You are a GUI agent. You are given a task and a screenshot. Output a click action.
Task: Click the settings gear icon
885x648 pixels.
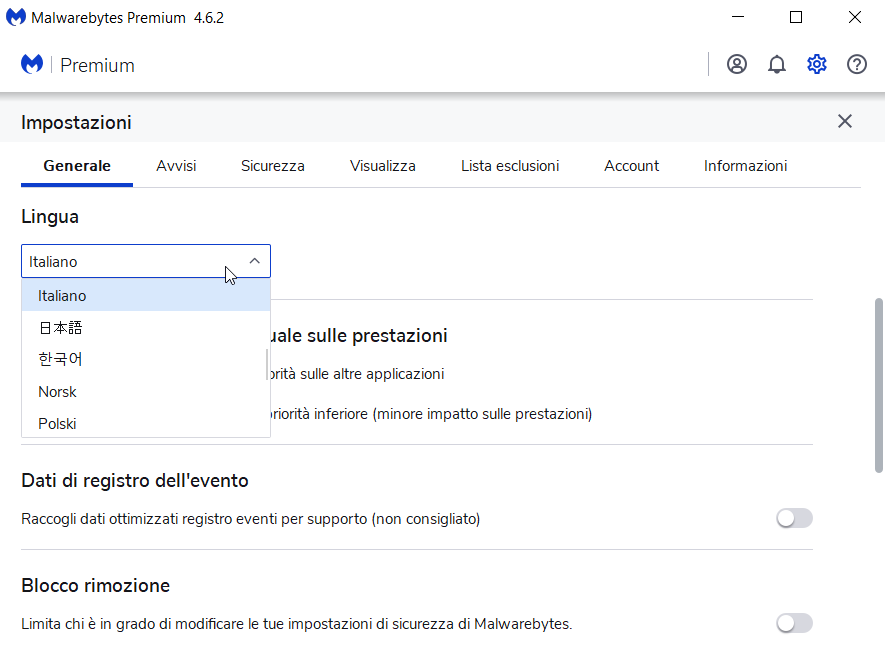click(x=817, y=64)
